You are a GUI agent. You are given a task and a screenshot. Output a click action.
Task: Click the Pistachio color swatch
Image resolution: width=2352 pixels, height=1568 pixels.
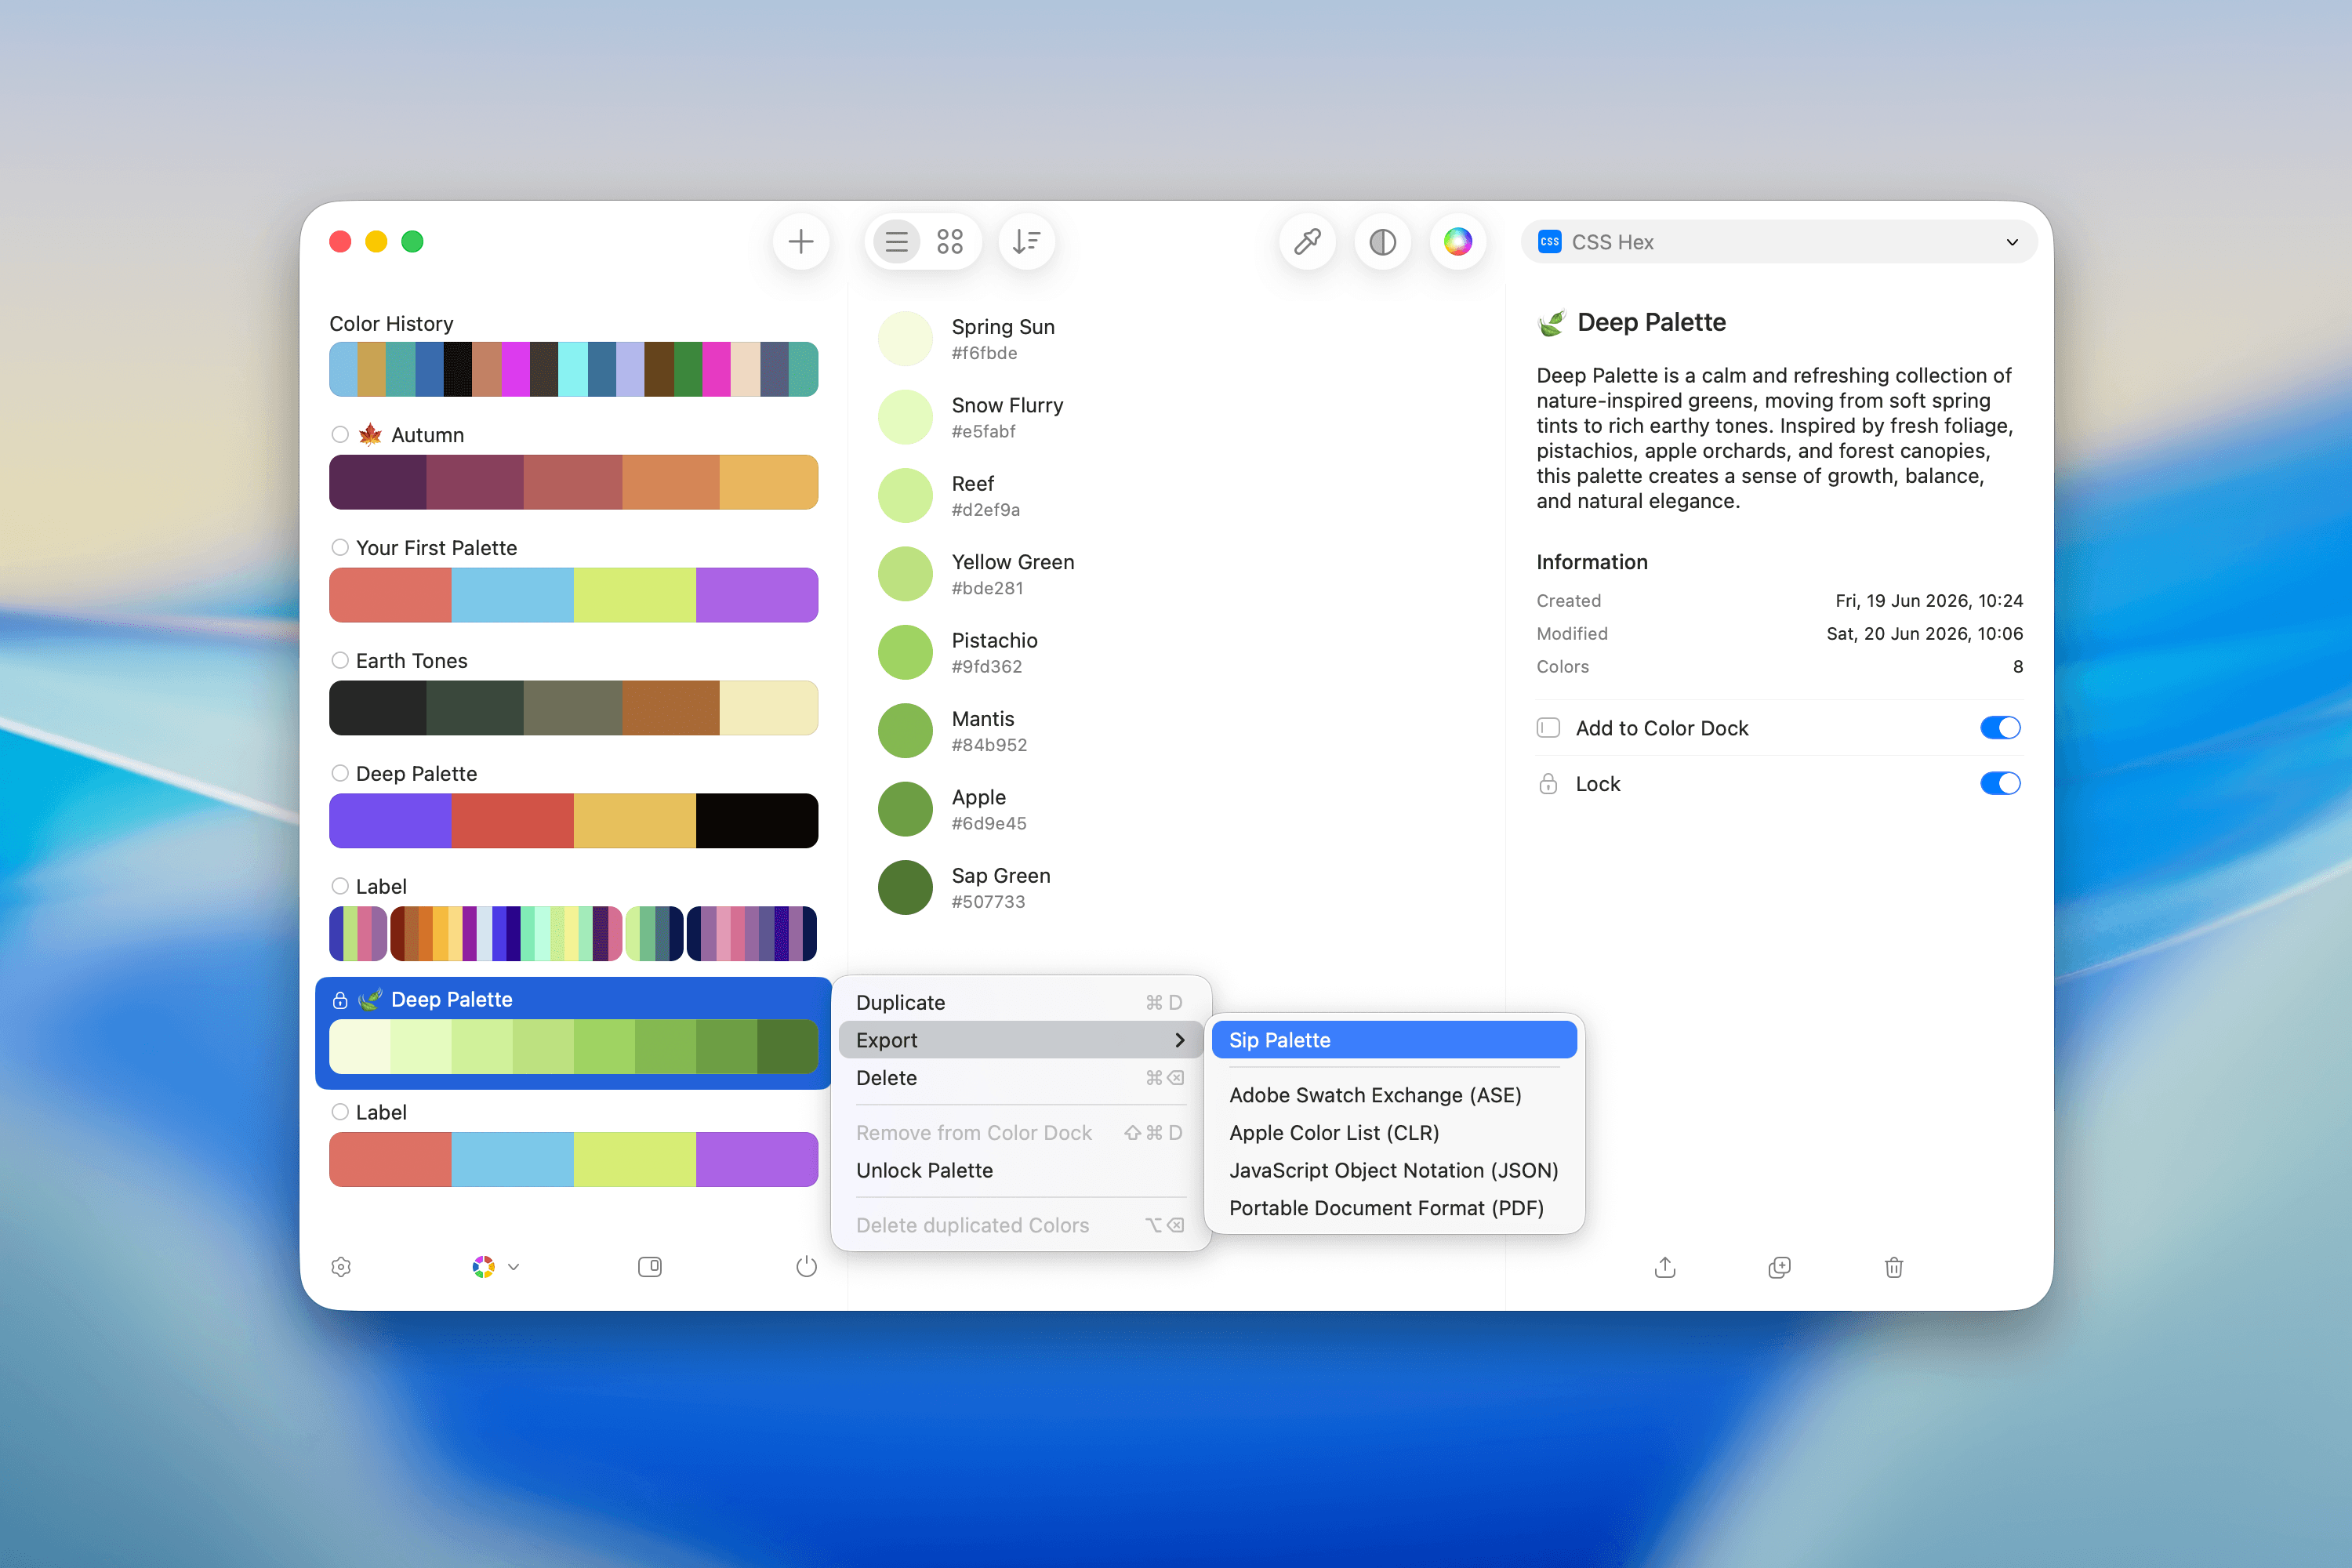[905, 652]
